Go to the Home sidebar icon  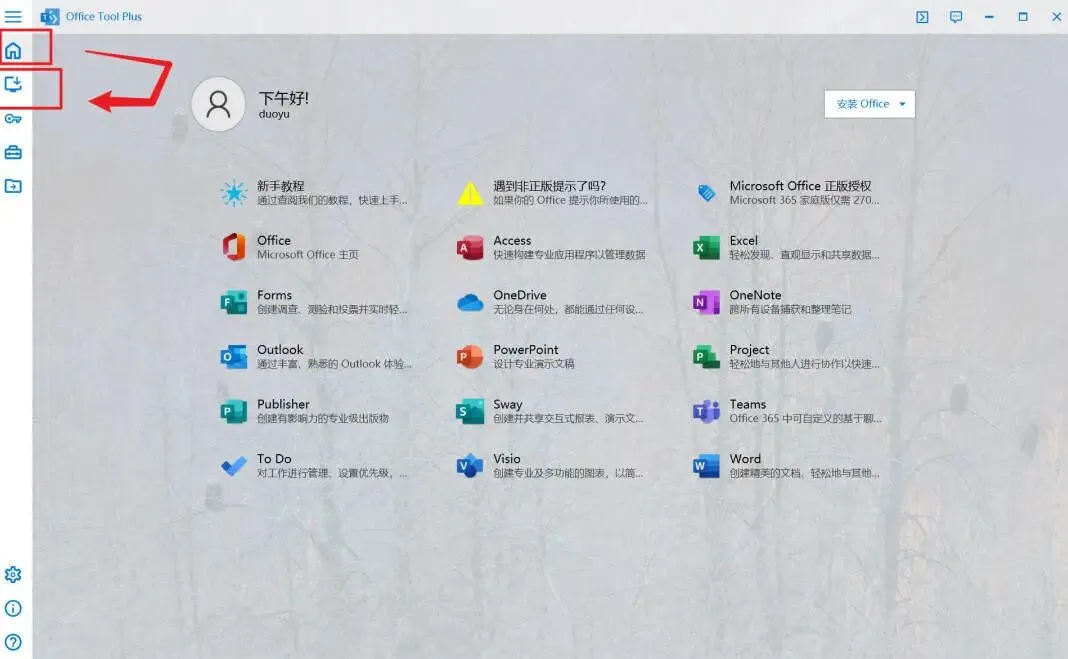click(x=13, y=50)
